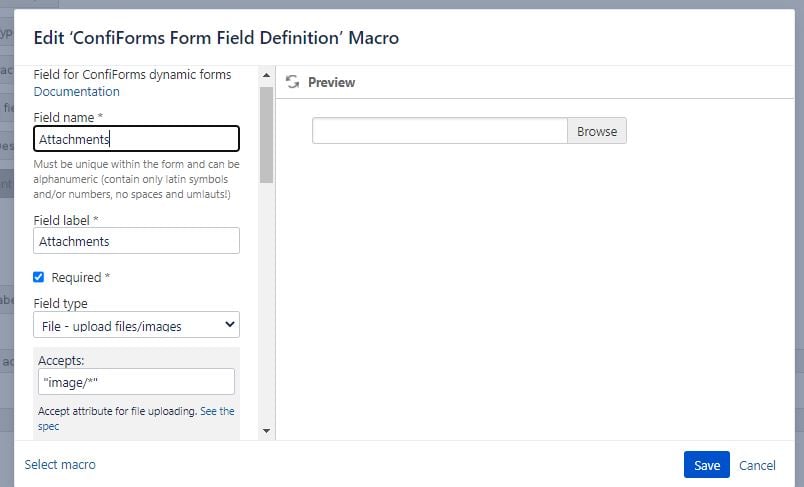Click the 'Accept attribute for file uploading' text
Screen dimensions: 804x487
[x=117, y=411]
